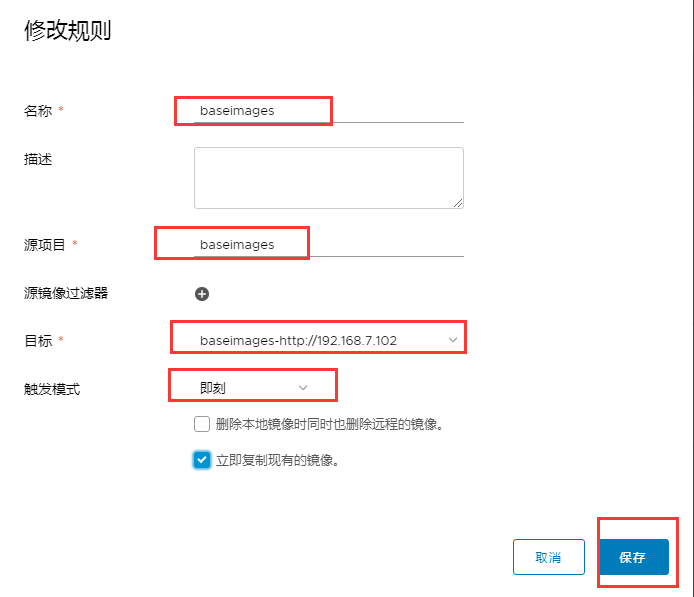
Task: Click the 源项目 field label
Action: 44,245
